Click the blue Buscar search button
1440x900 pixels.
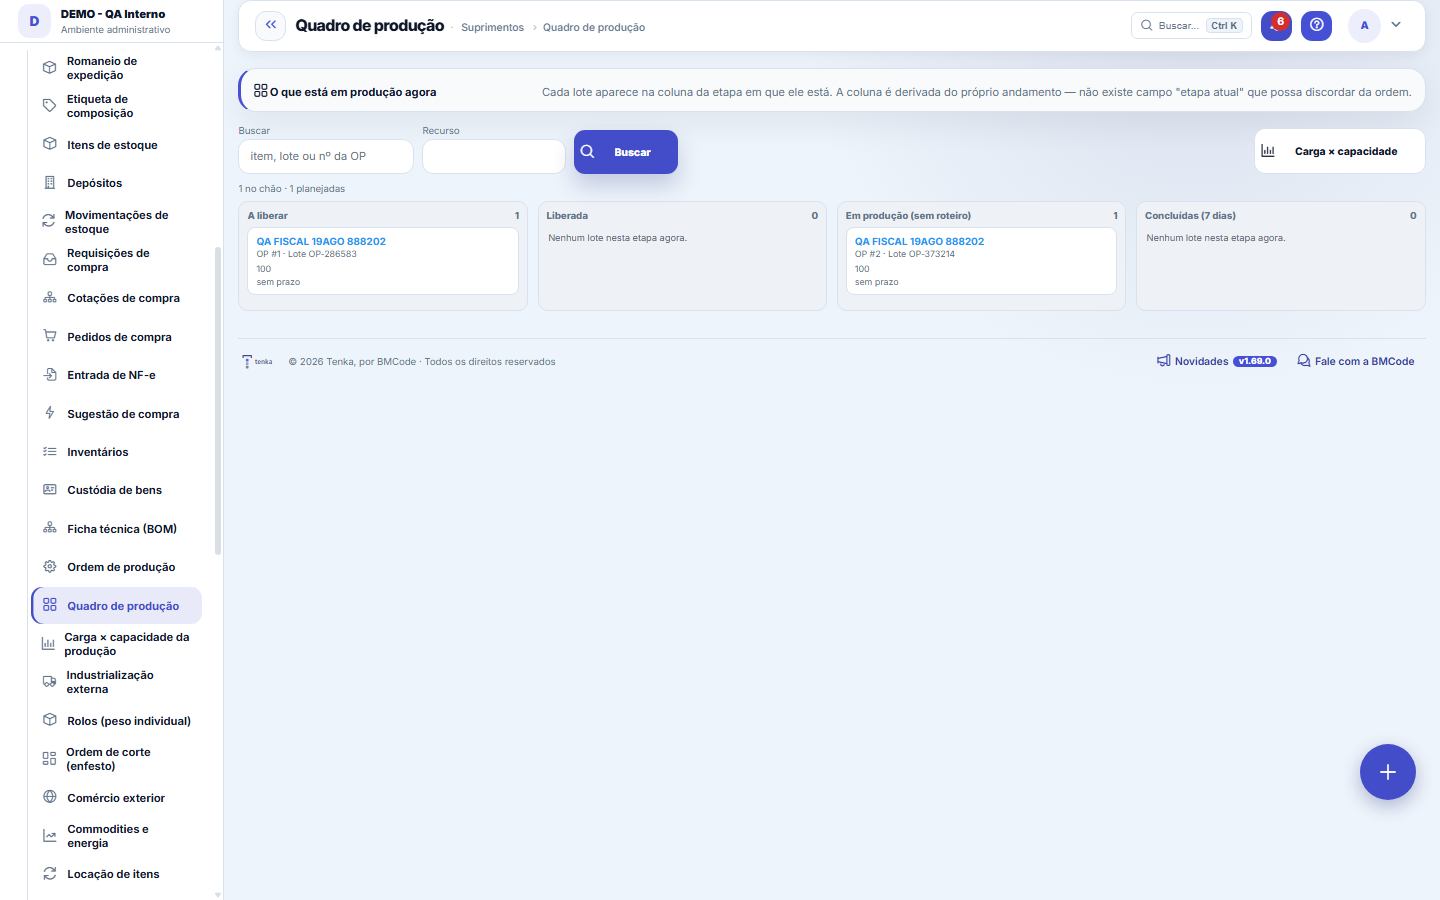[x=626, y=152]
